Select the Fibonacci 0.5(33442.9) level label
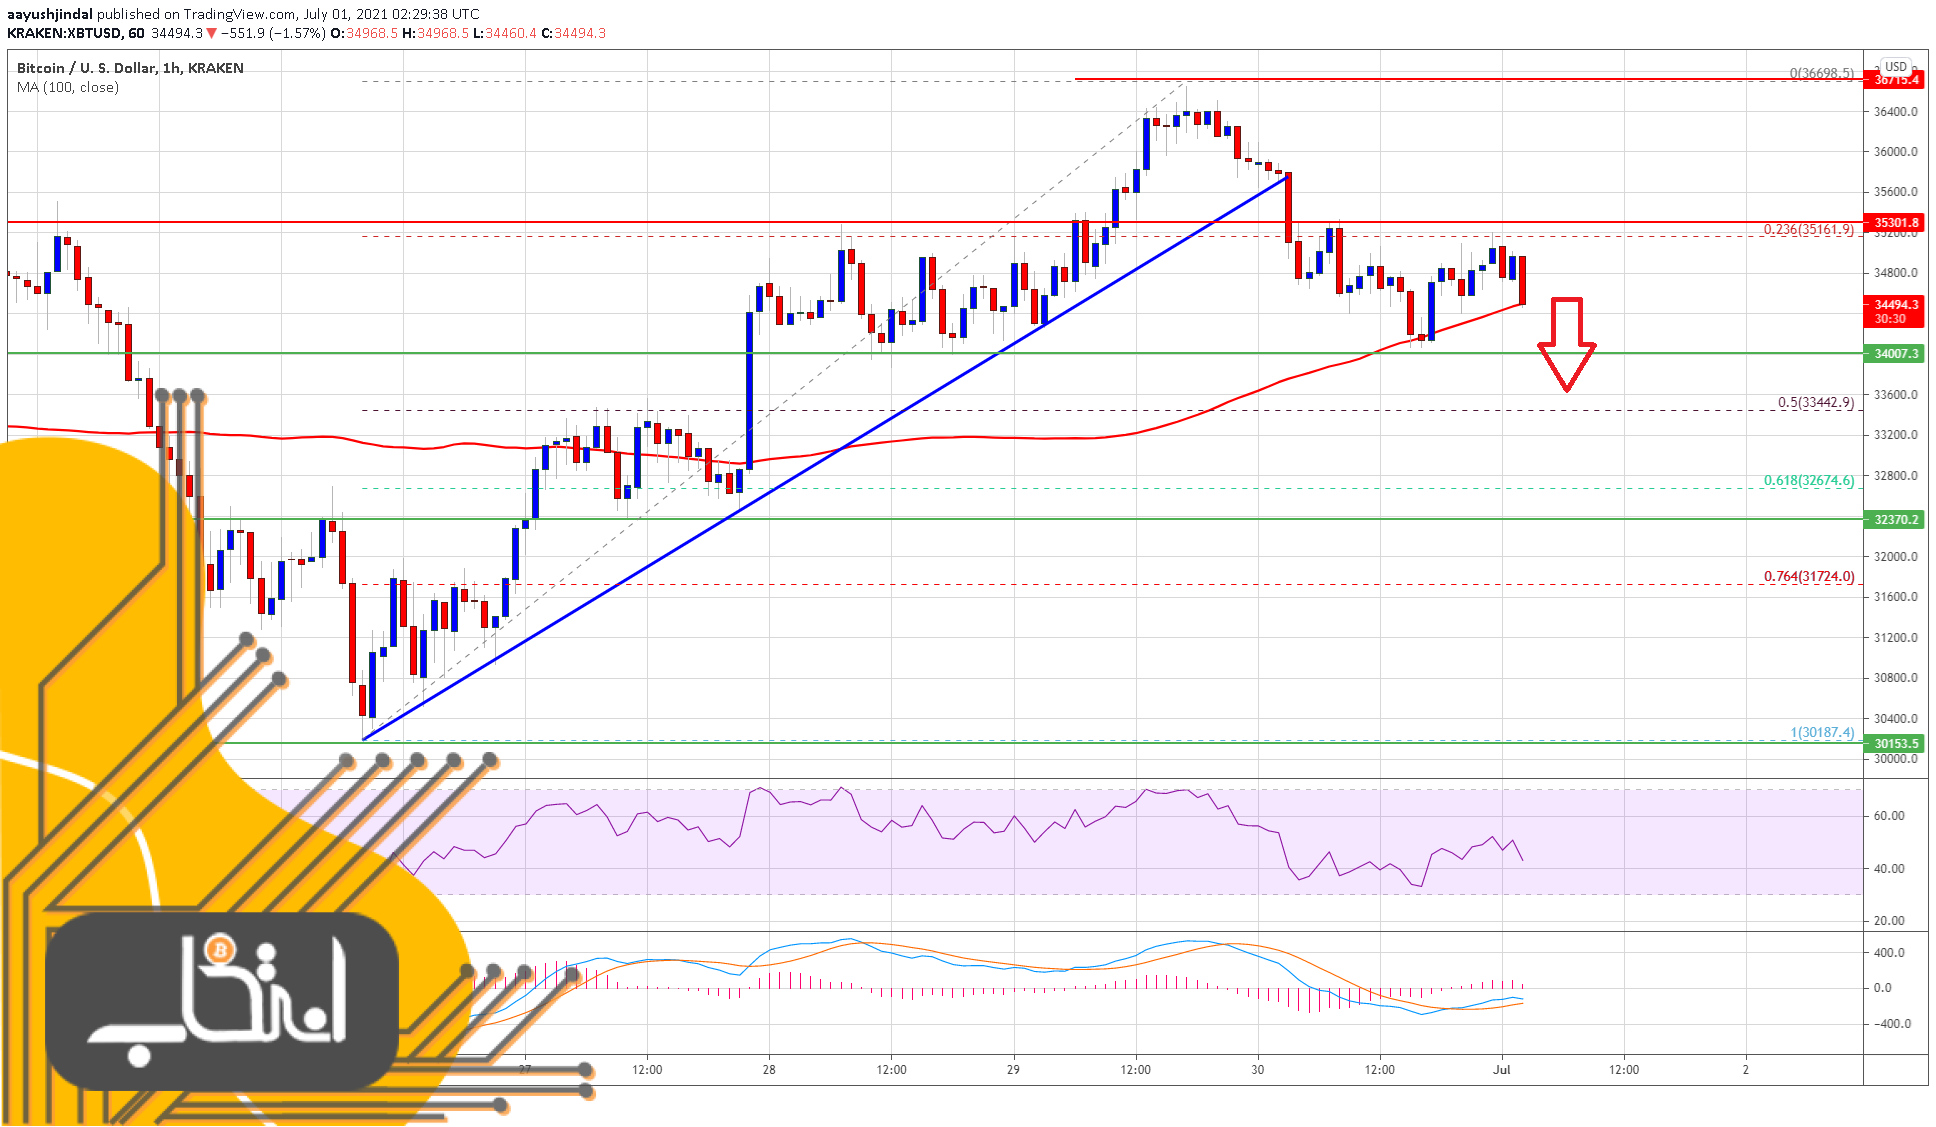1936x1127 pixels. [1815, 402]
